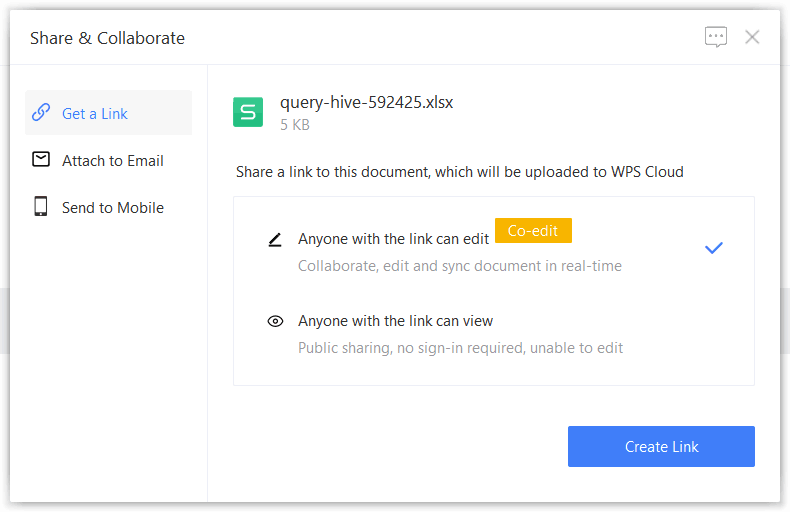Choose Anyone with the link can view
This screenshot has width=790, height=512.
click(395, 321)
